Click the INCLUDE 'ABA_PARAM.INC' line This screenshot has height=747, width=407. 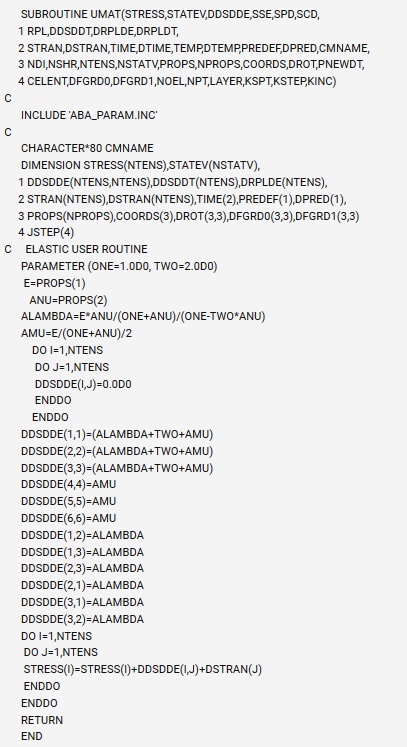pos(89,115)
